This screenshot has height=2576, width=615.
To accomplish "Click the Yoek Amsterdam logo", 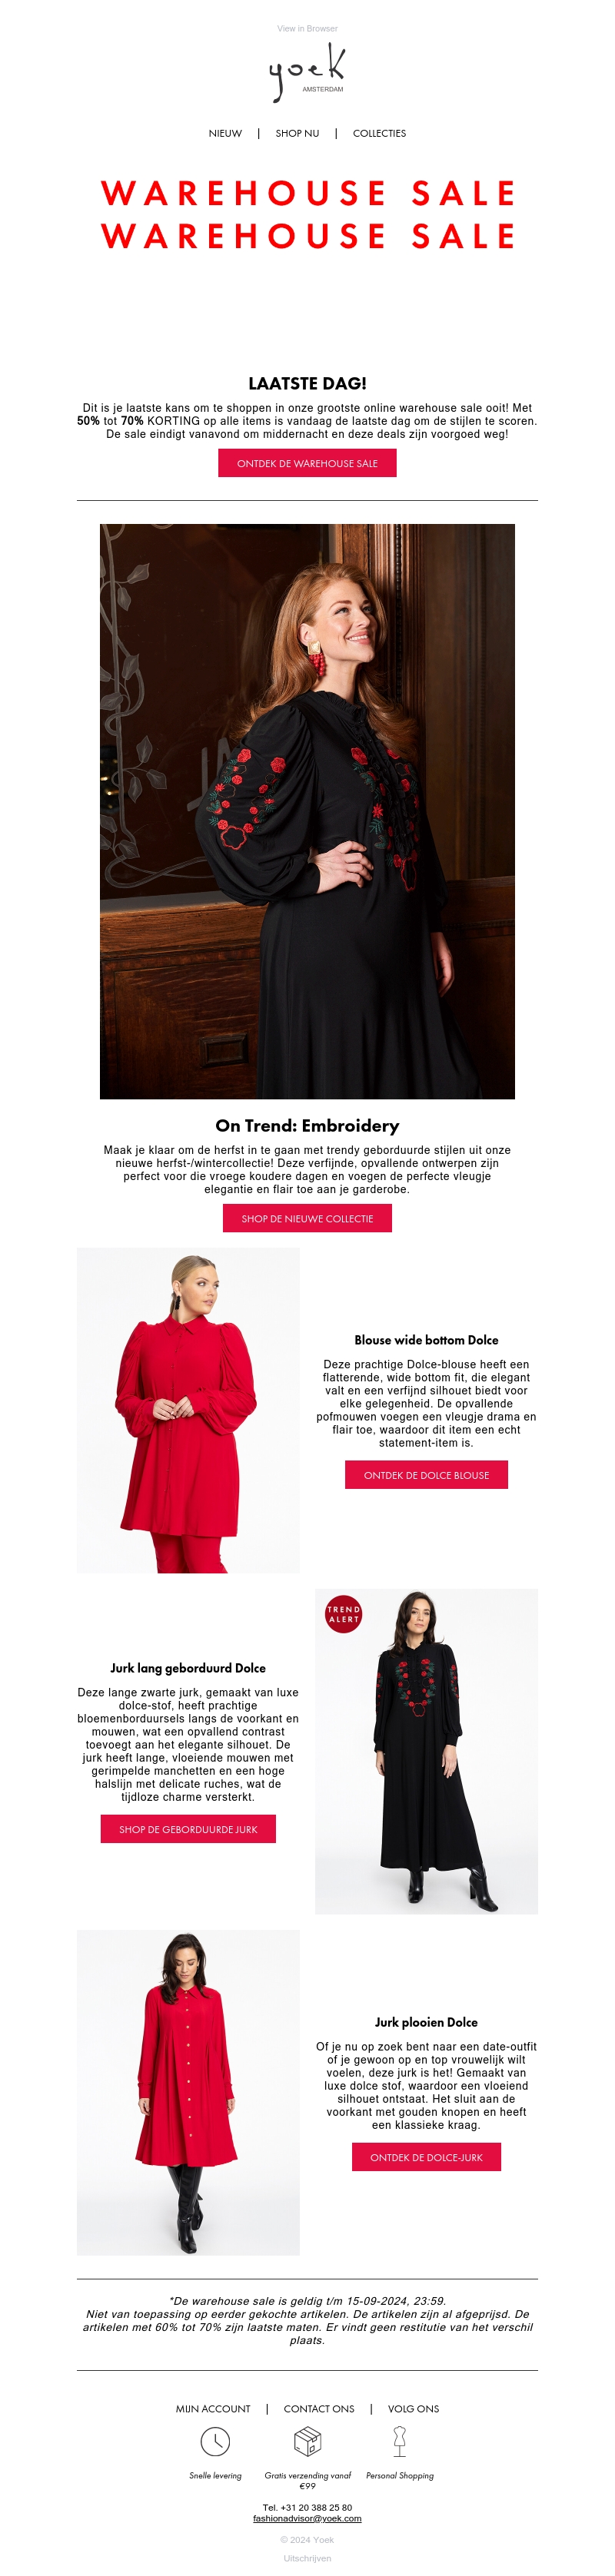I will pos(307,73).
